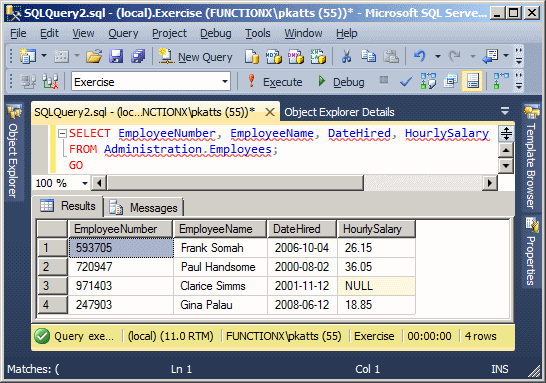The height and width of the screenshot is (383, 546).
Task: Open the Window menu
Action: 303,33
